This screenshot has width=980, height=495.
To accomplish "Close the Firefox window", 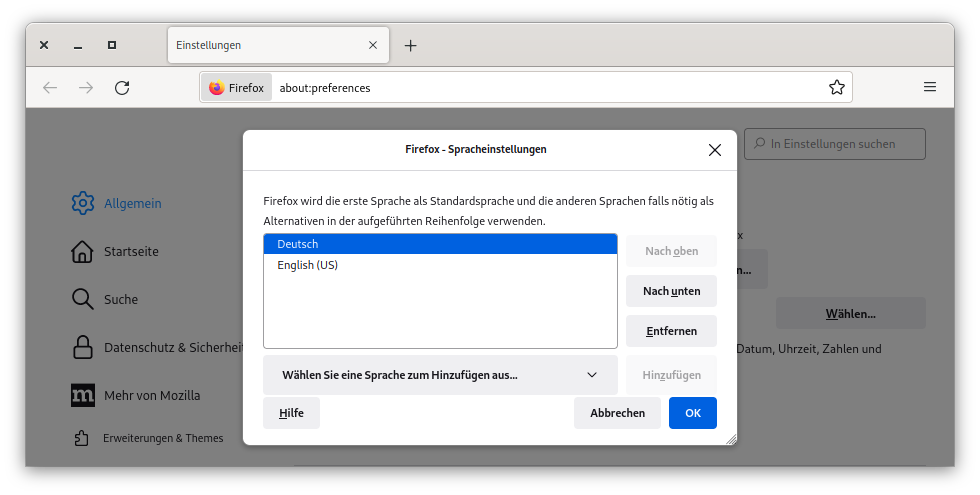I will pos(44,45).
